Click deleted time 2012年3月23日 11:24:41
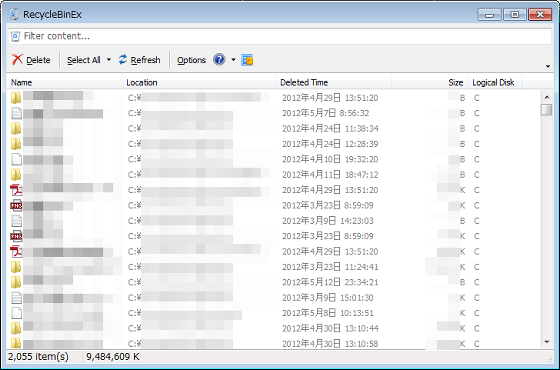 330,267
